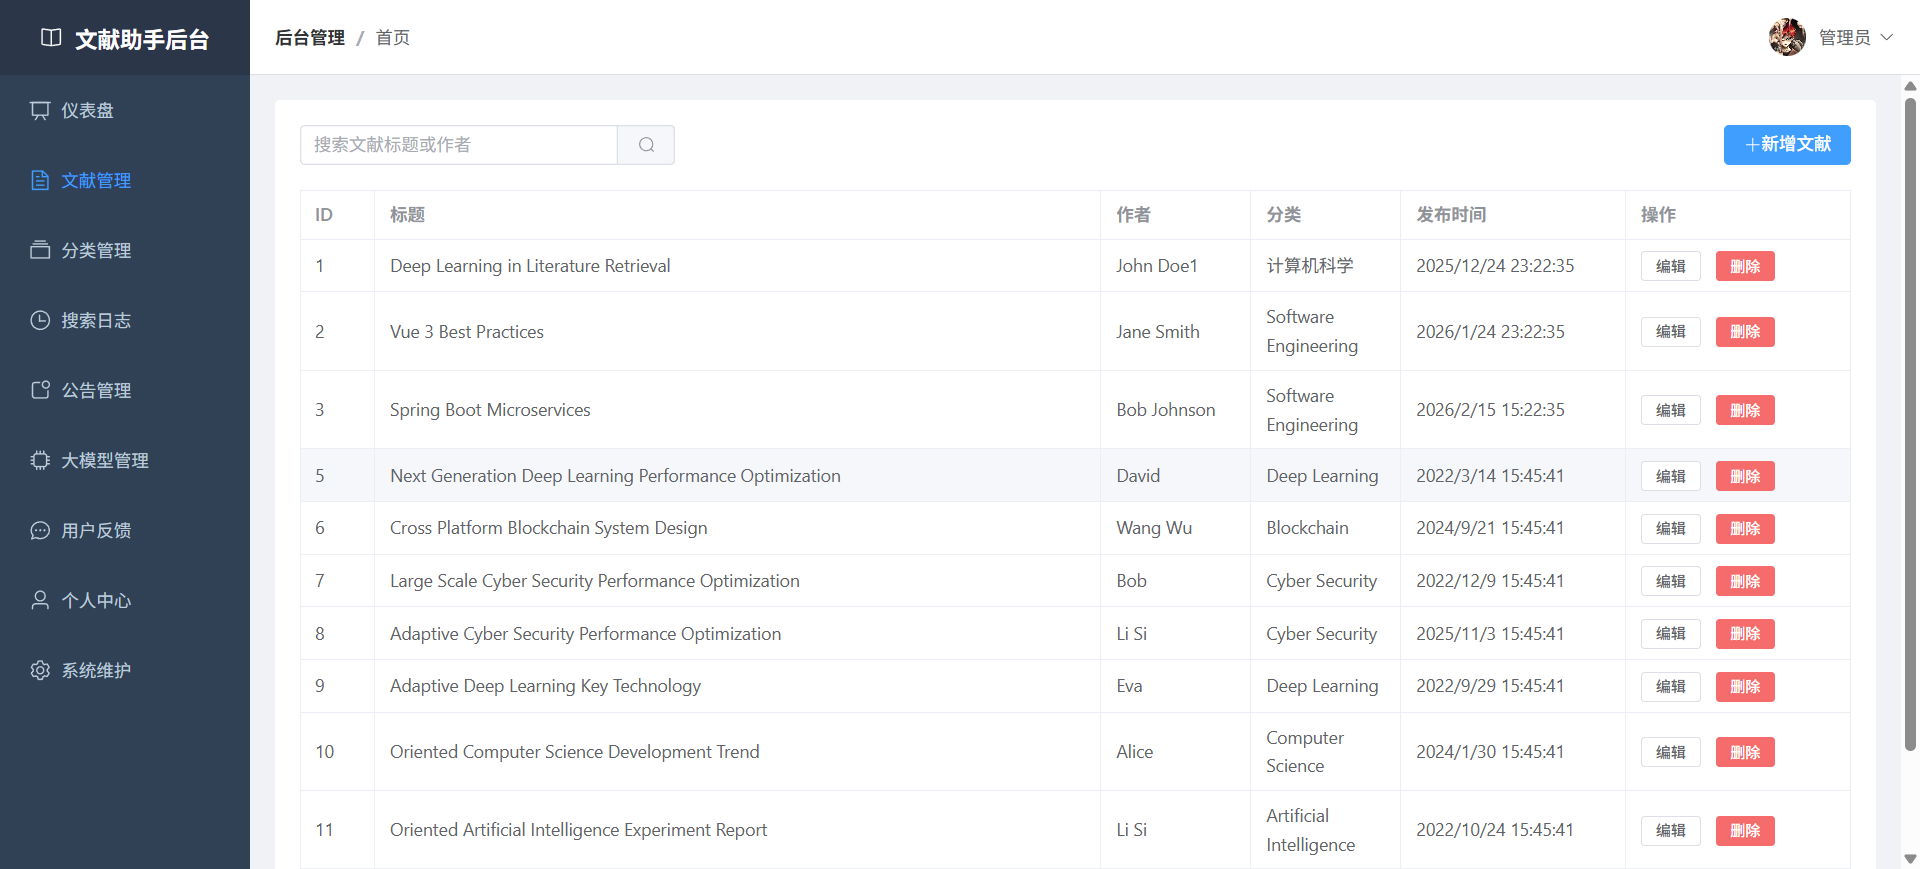Image resolution: width=1920 pixels, height=869 pixels.
Task: Click the 新增文献 button
Action: click(x=1786, y=145)
